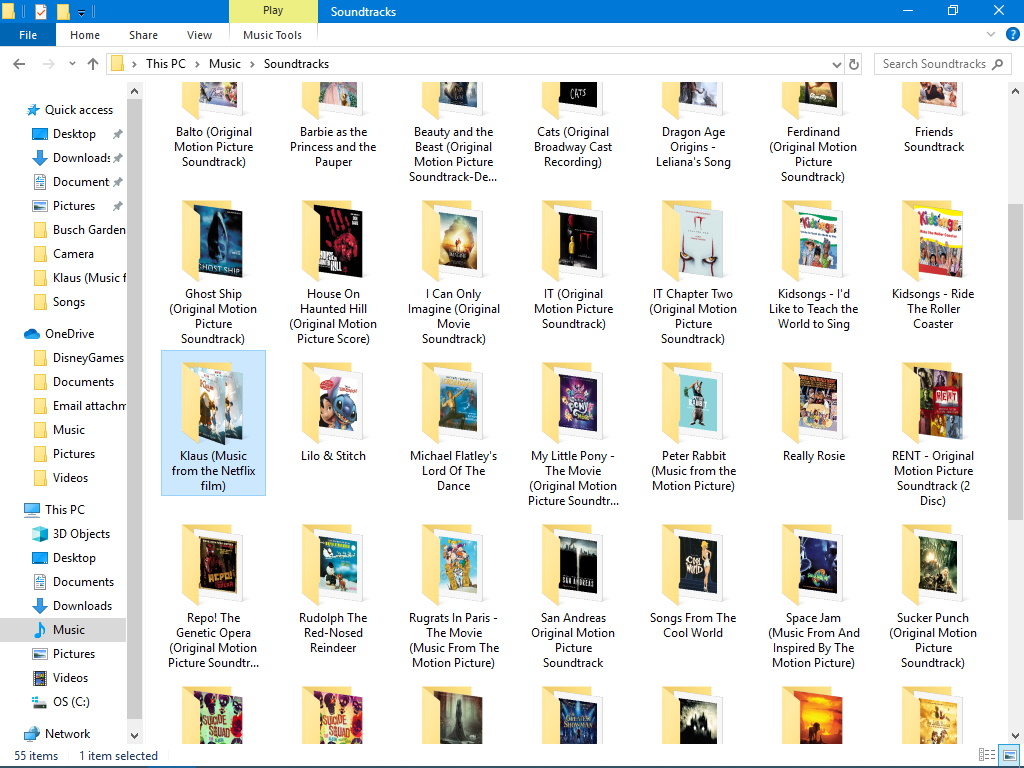This screenshot has height=768, width=1024.
Task: Click New Folder icon in title bar
Action: click(x=63, y=11)
